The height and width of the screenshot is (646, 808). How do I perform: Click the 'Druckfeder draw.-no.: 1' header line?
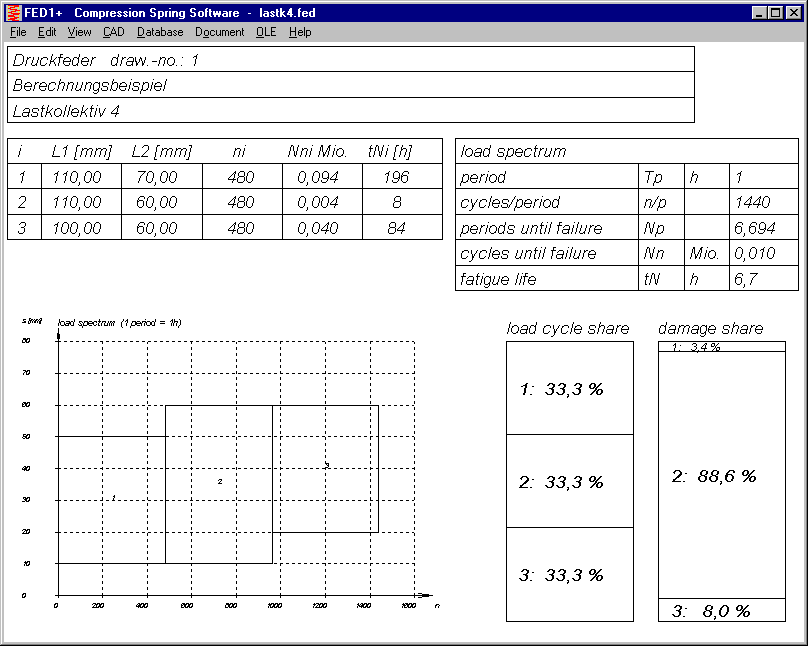(x=350, y=60)
